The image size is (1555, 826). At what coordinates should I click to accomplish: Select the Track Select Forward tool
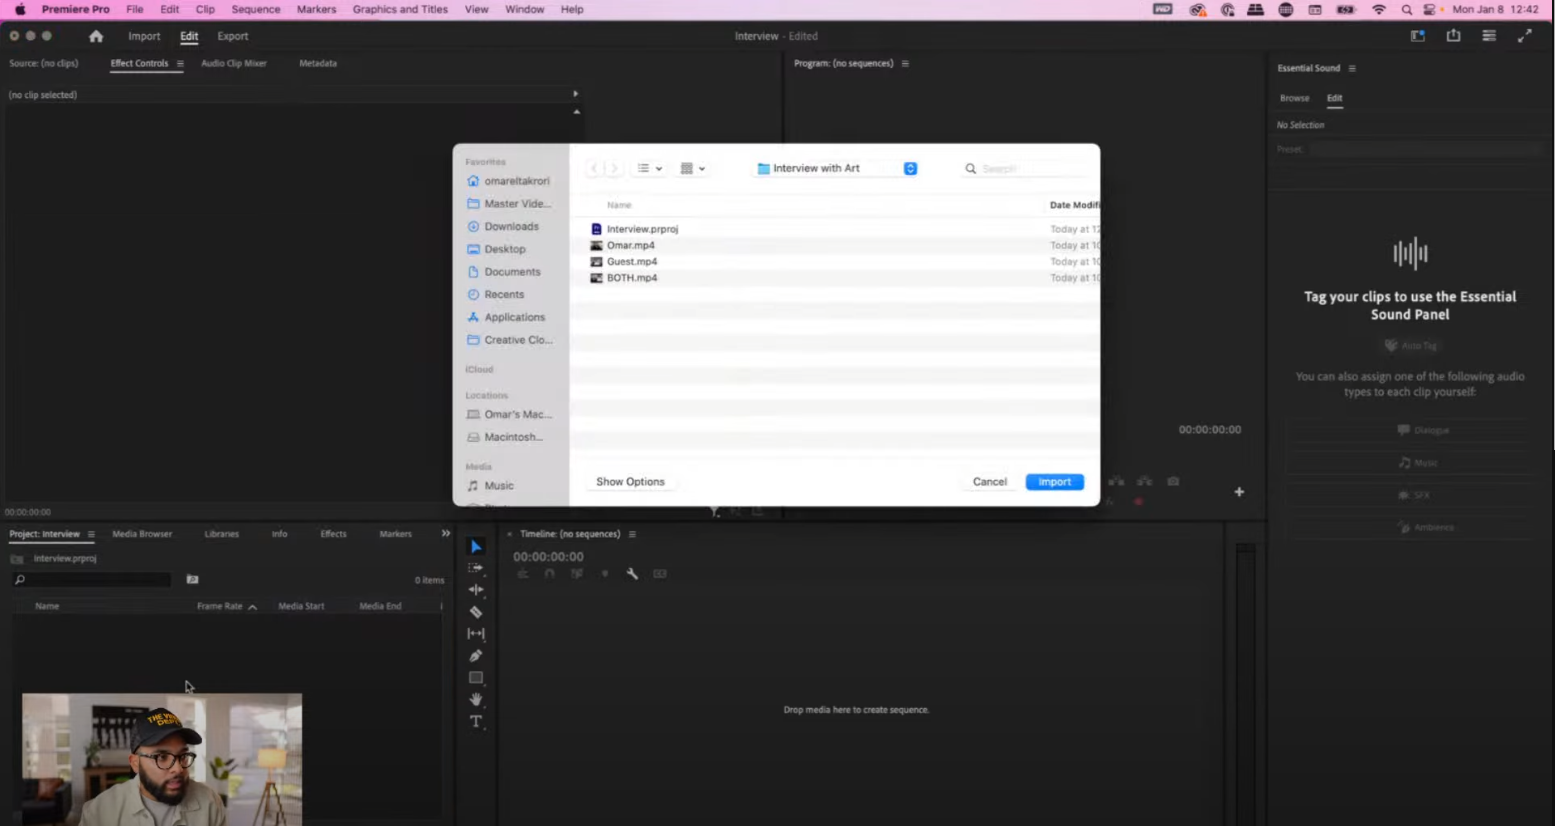tap(476, 568)
